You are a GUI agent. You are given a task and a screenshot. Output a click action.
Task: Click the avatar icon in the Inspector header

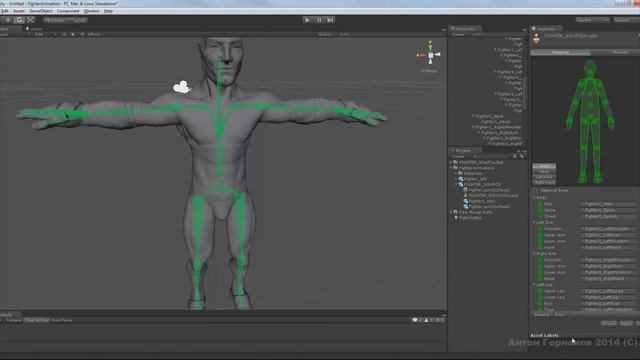tap(536, 39)
